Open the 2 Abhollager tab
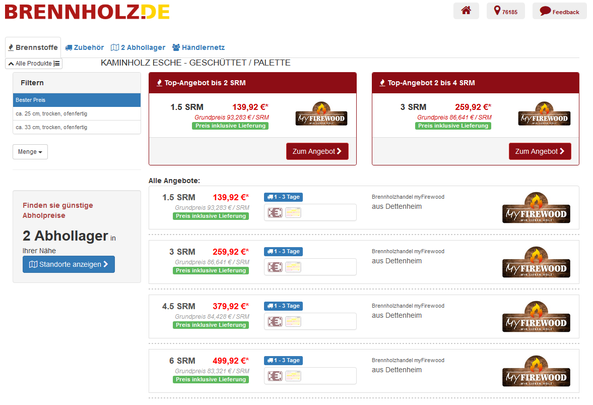Screen dimensions: 593x405 [x=138, y=48]
